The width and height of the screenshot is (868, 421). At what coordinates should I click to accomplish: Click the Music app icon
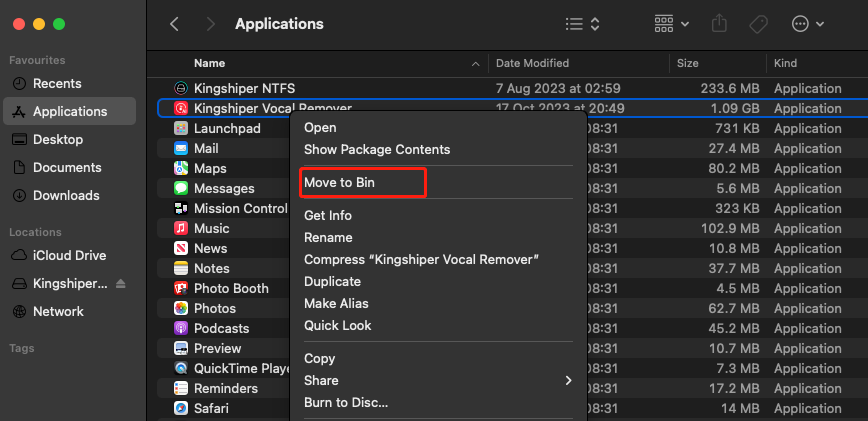180,228
